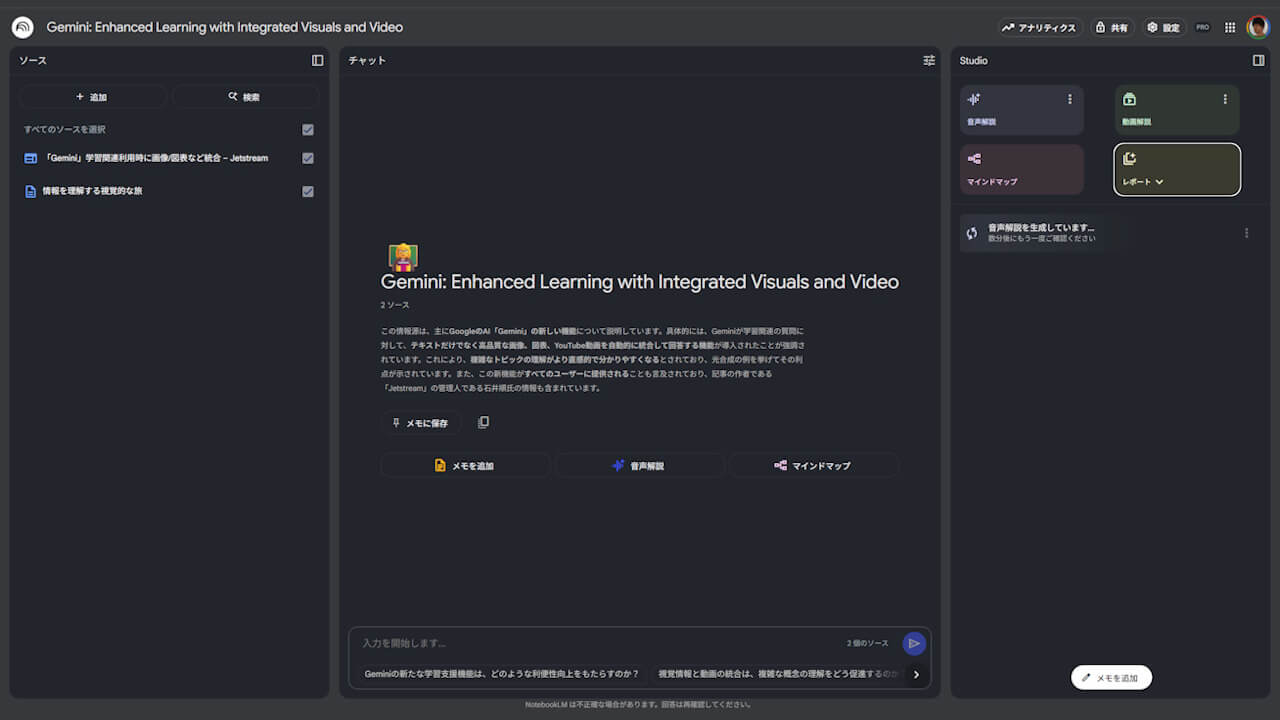Click the PRO badge
Image resolution: width=1280 pixels, height=720 pixels.
coord(1203,28)
